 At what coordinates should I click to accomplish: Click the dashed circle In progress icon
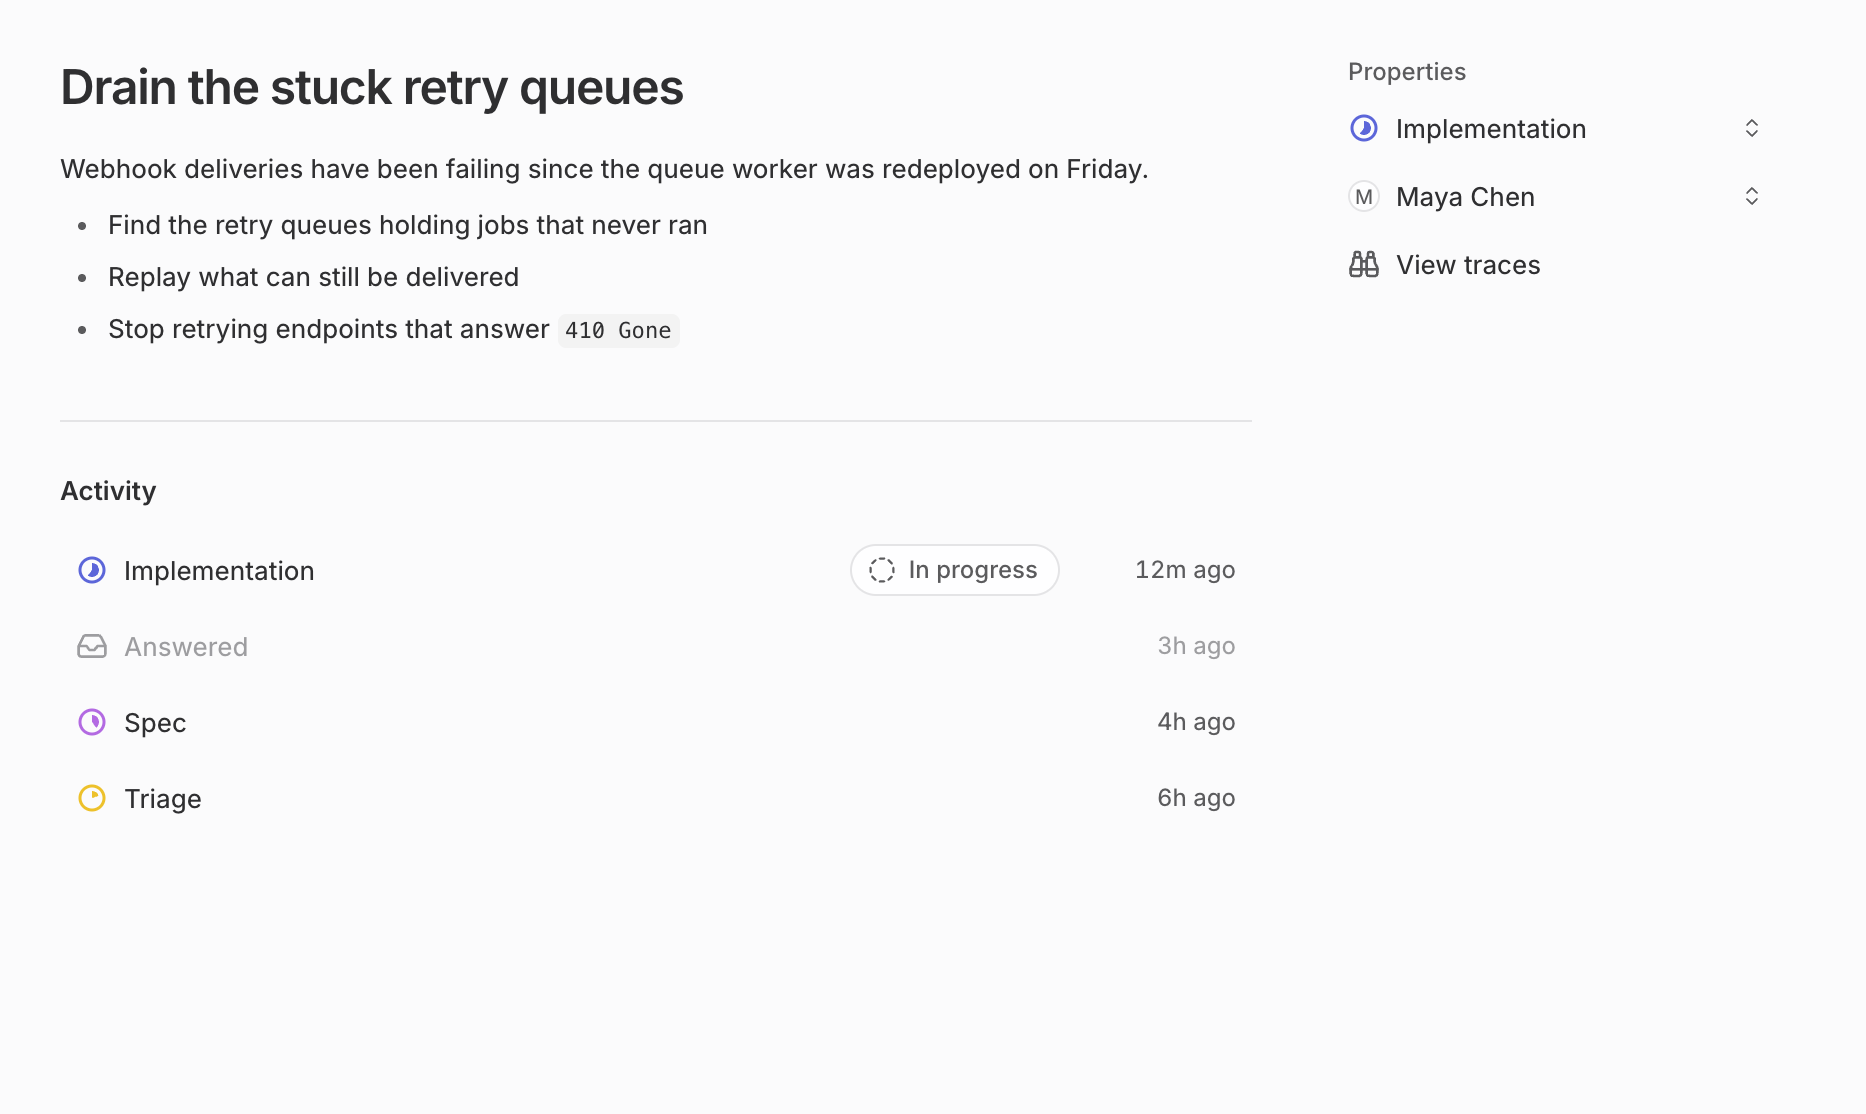coord(882,570)
